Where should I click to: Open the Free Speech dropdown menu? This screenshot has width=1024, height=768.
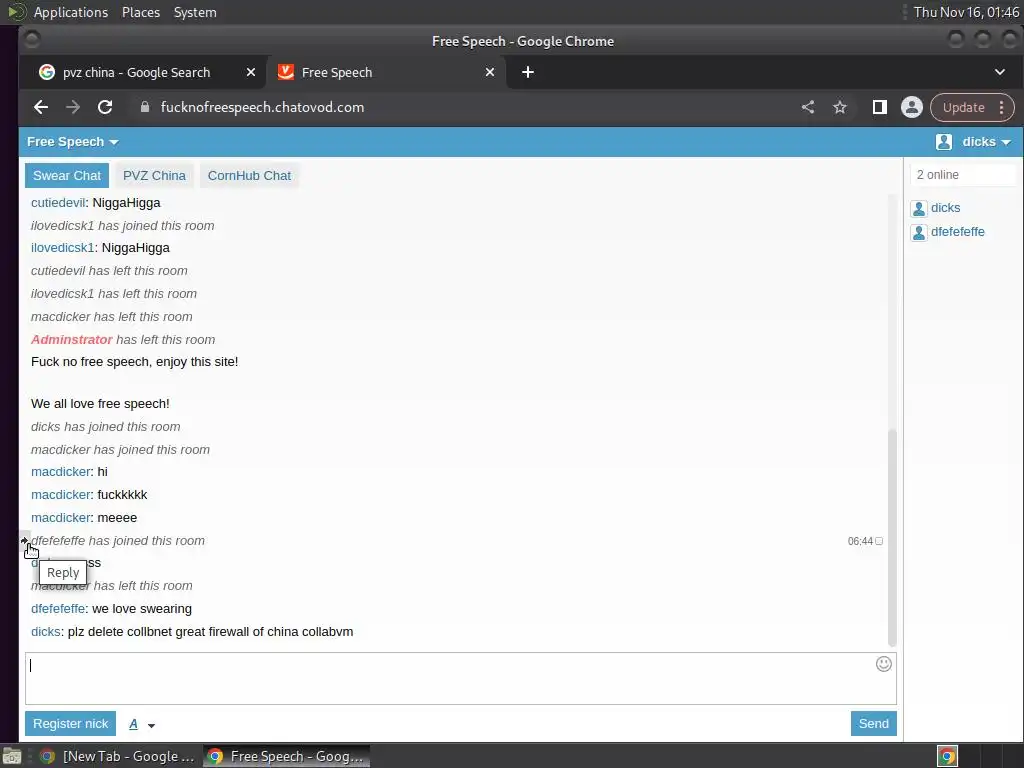click(72, 142)
